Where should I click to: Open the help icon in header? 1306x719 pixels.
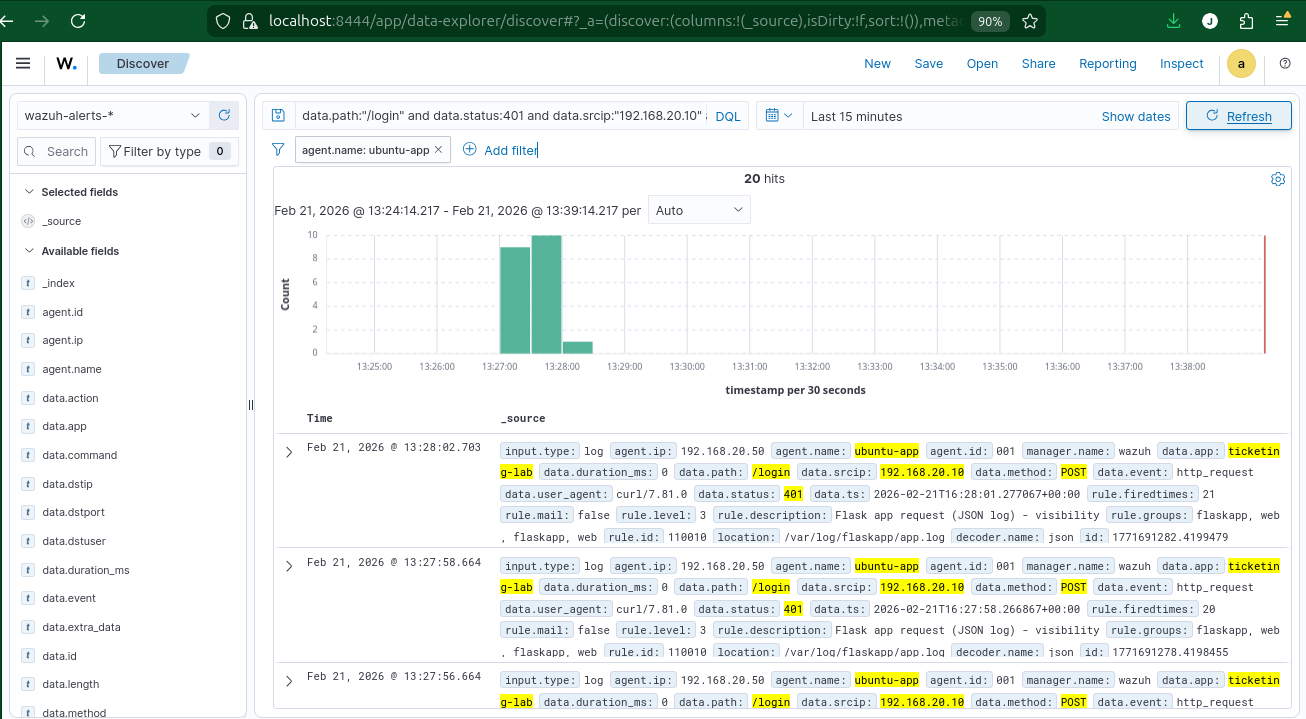coord(1285,64)
